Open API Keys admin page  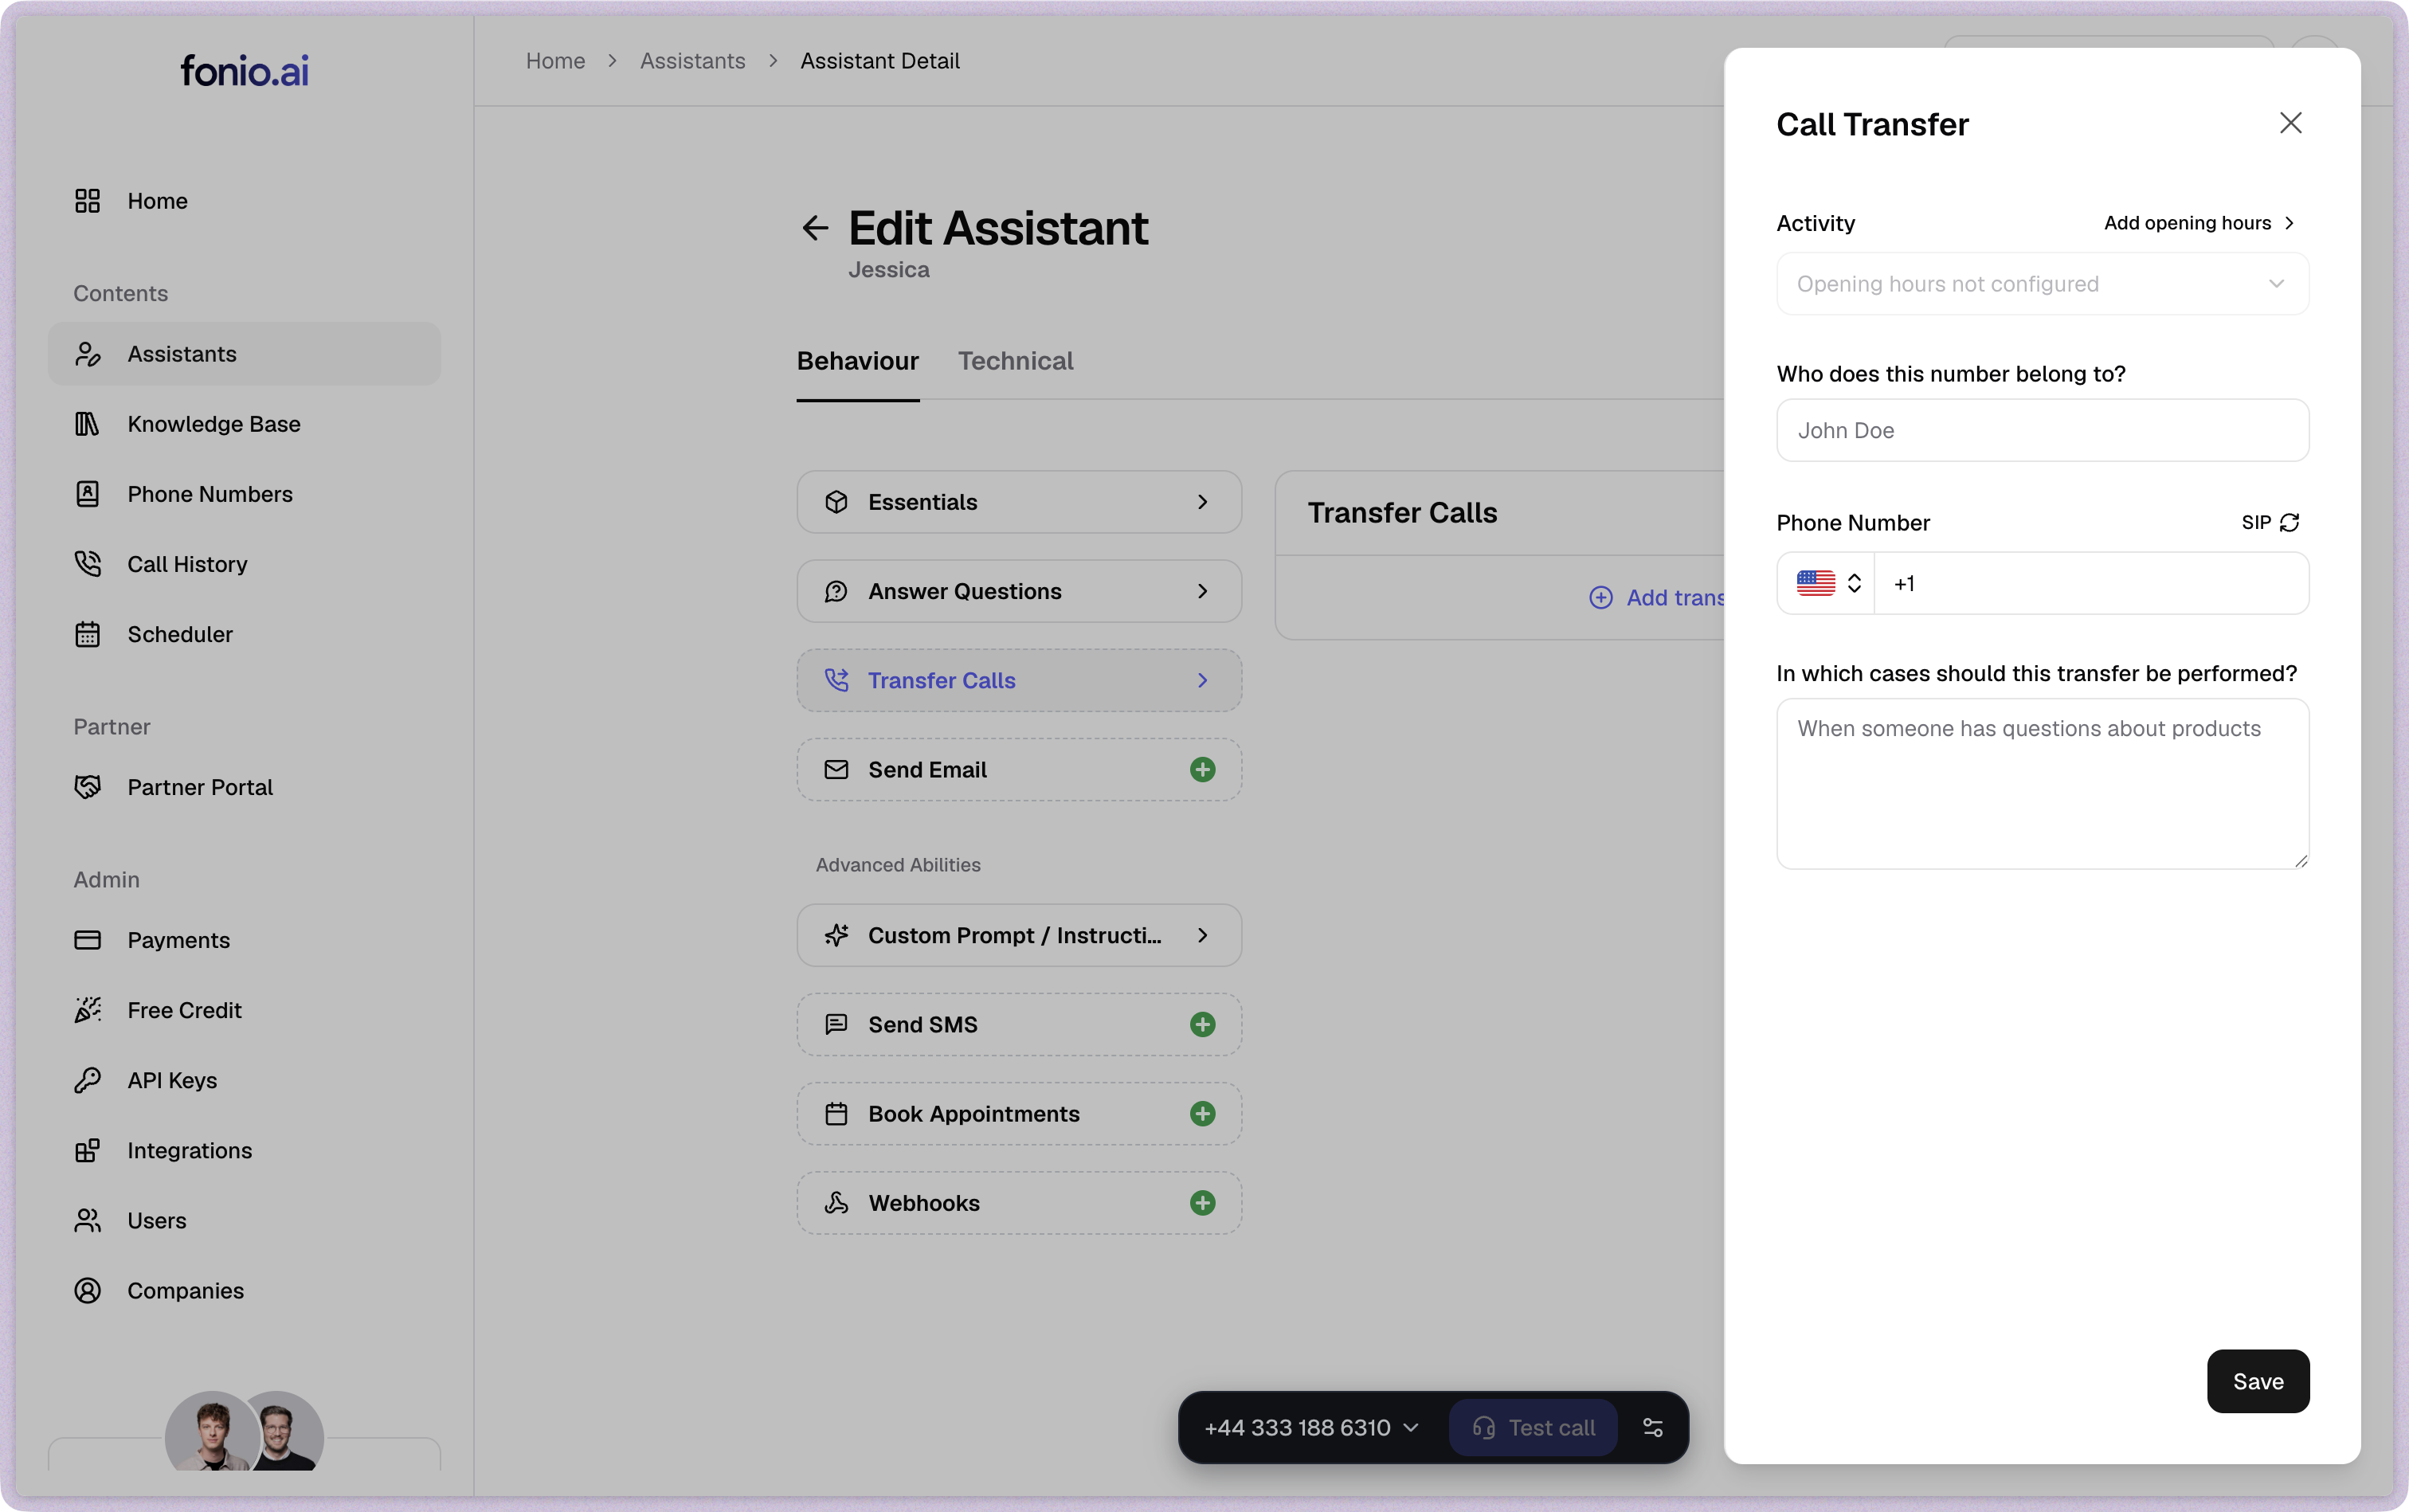click(172, 1080)
